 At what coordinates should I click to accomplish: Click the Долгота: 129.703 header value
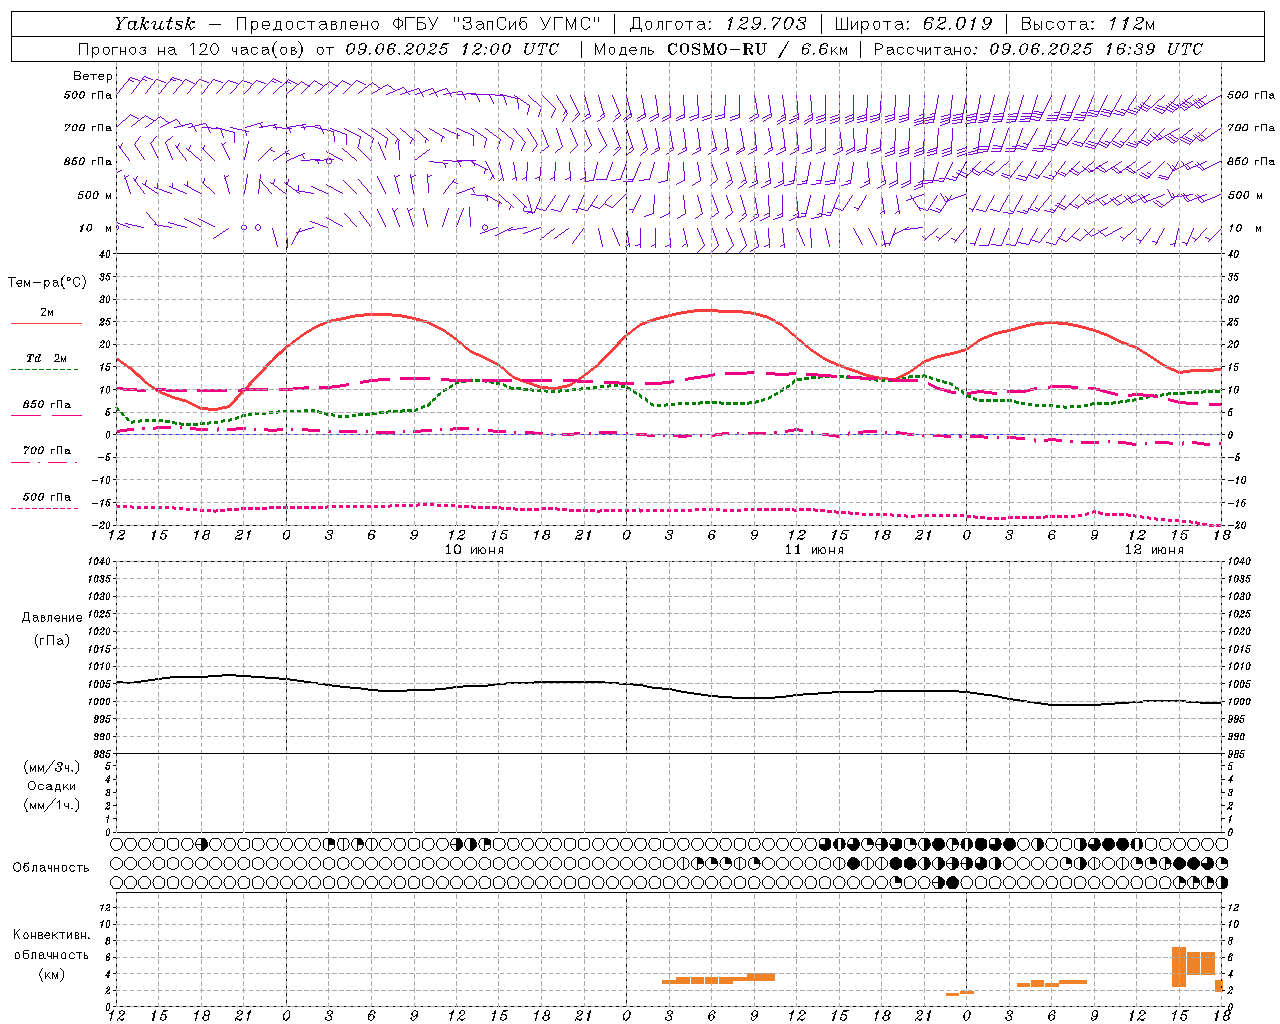(x=718, y=24)
